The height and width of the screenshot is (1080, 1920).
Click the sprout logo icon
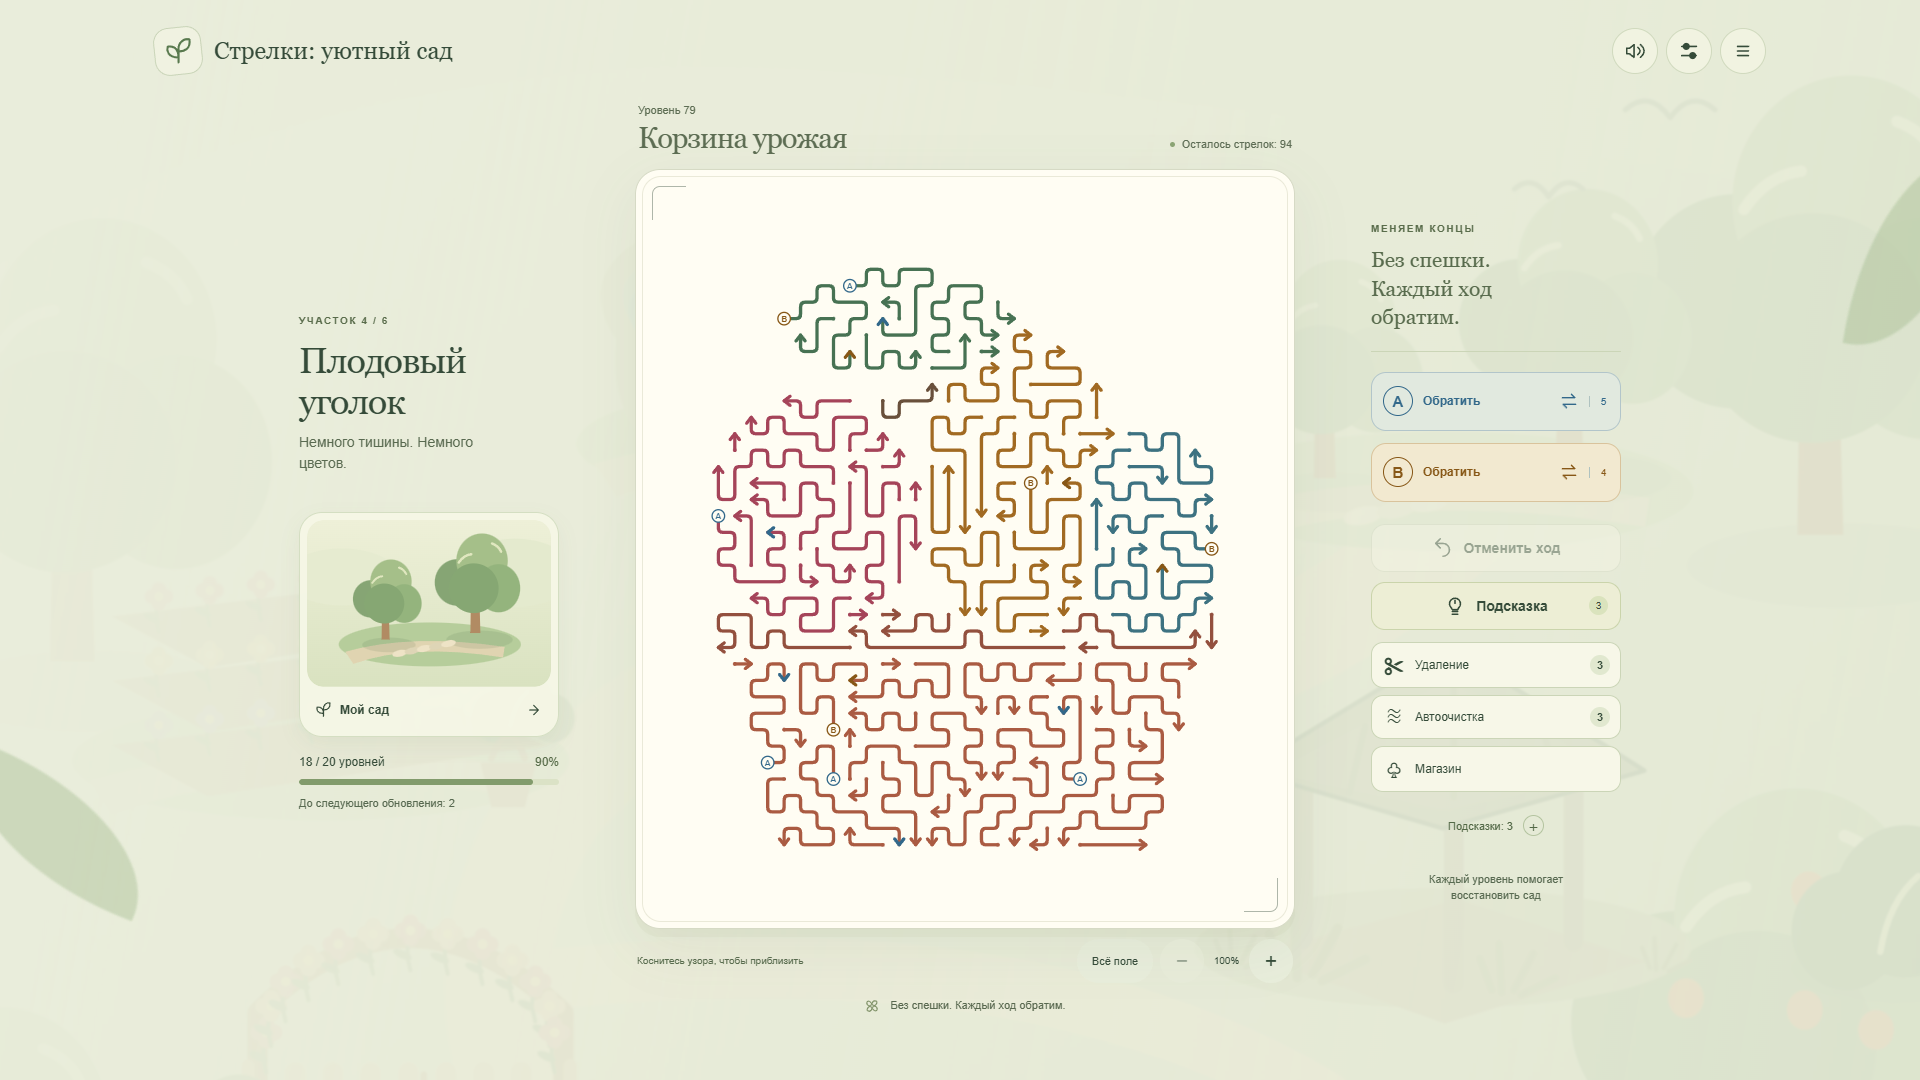tap(178, 51)
